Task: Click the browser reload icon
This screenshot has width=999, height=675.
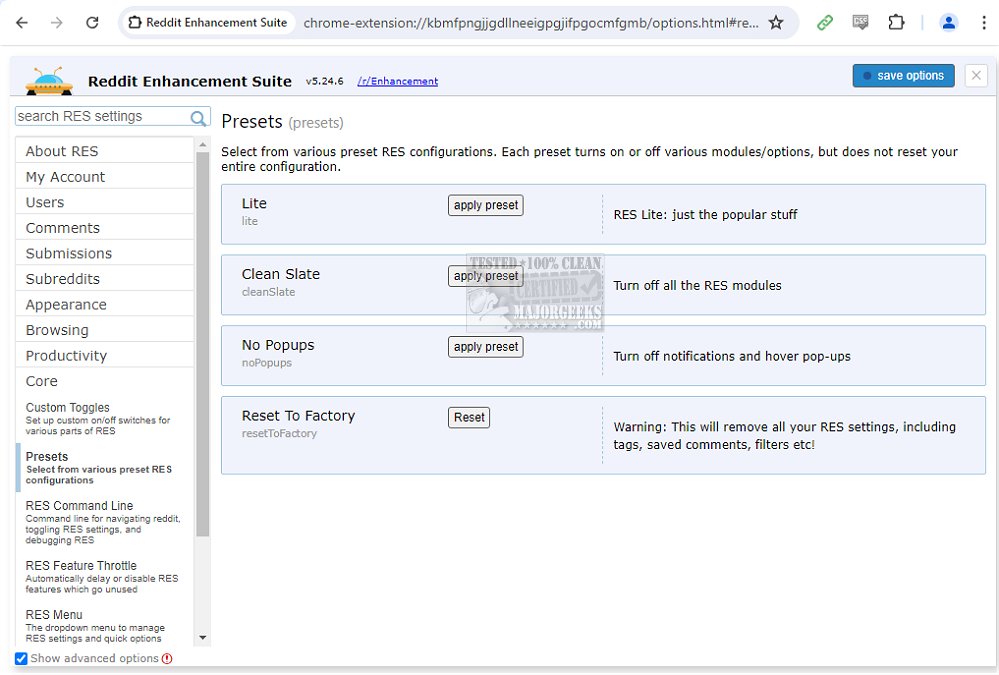Action: (x=92, y=22)
